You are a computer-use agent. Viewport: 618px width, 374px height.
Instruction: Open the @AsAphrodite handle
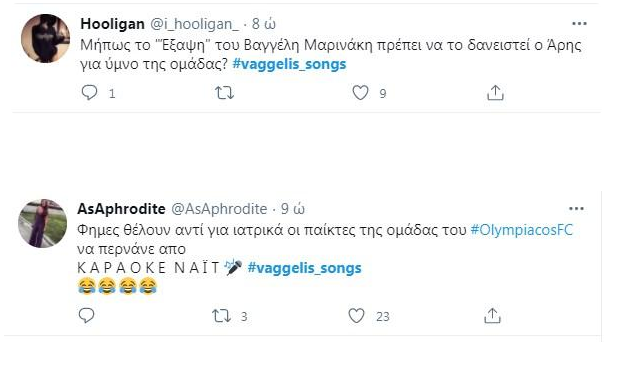pos(219,209)
